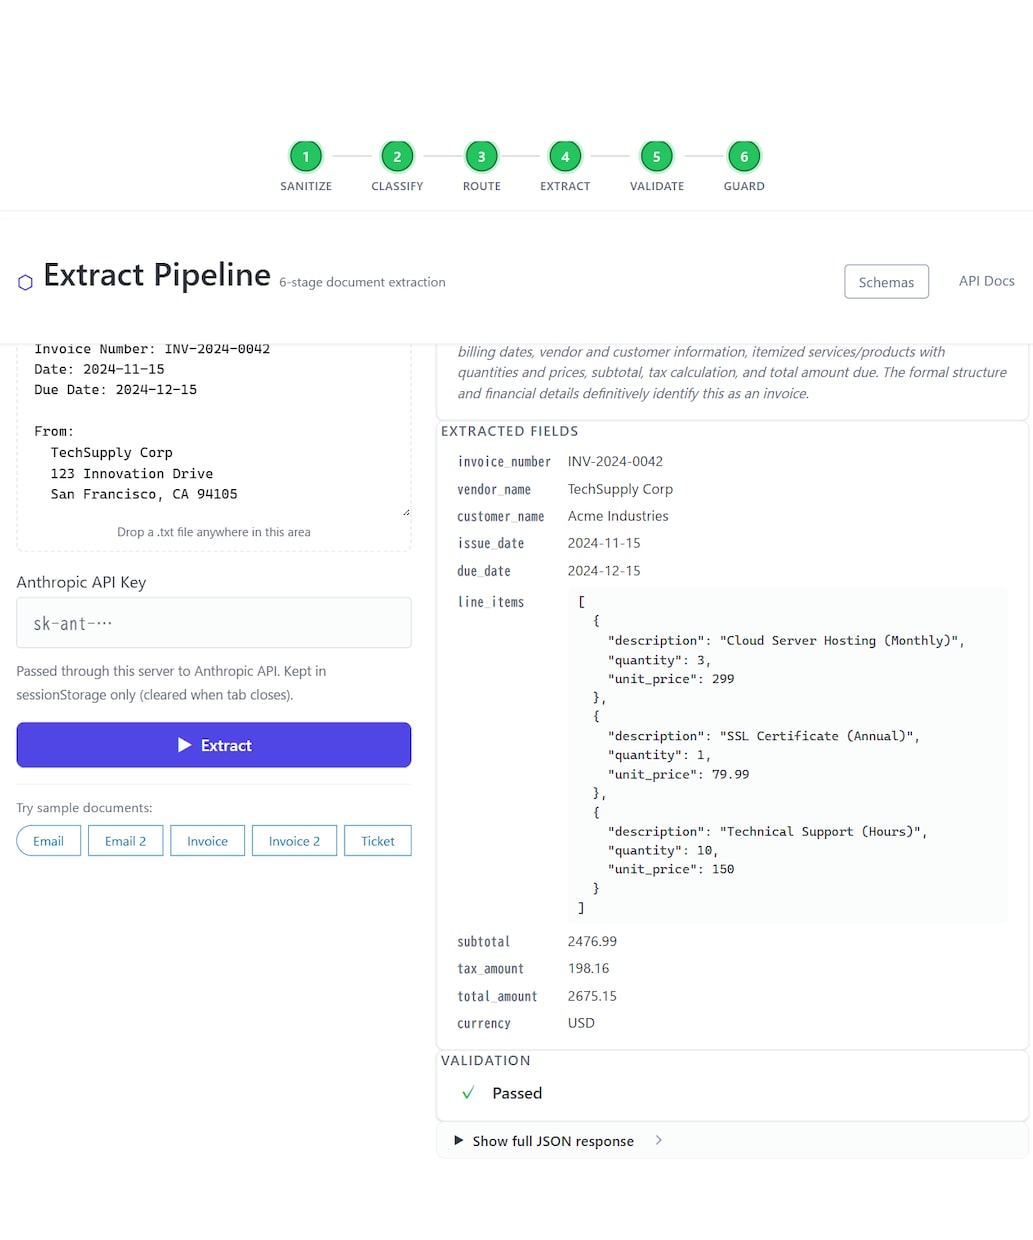The width and height of the screenshot is (1033, 1240).
Task: Click the chevron after Show full JSON response
Action: pyautogui.click(x=658, y=1140)
